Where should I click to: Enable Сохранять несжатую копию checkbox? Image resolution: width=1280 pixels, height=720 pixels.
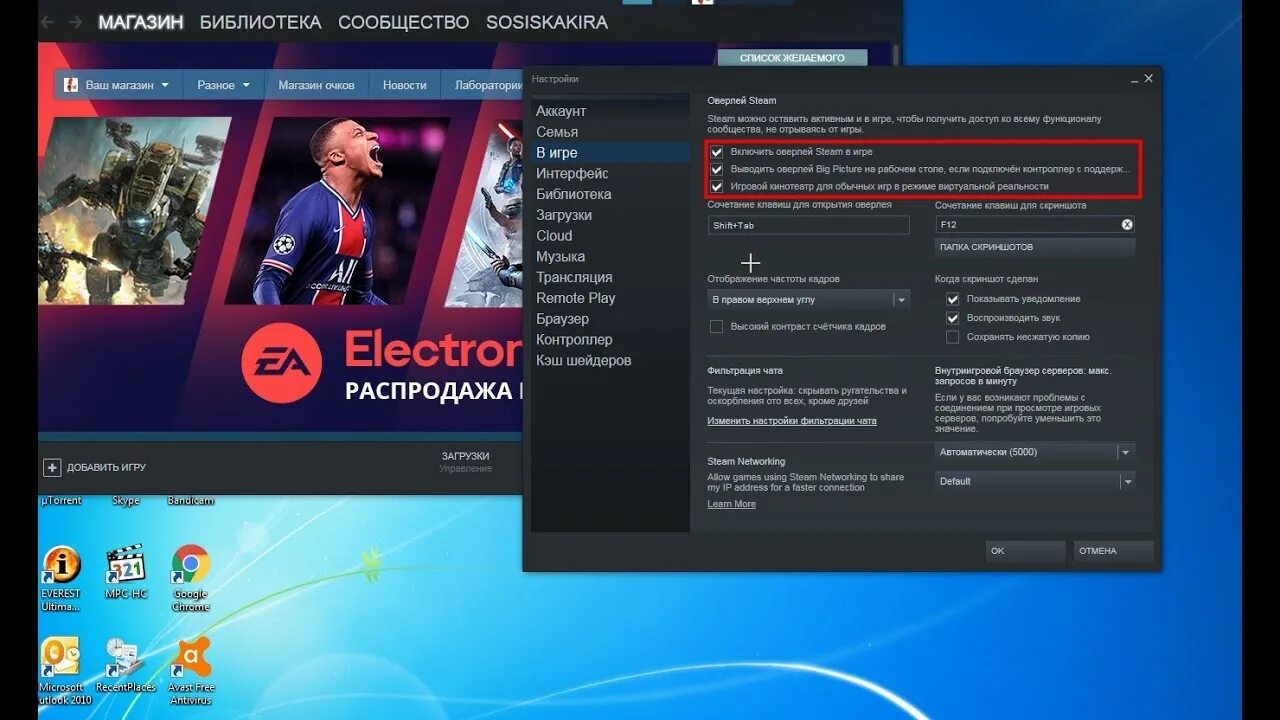tap(952, 337)
